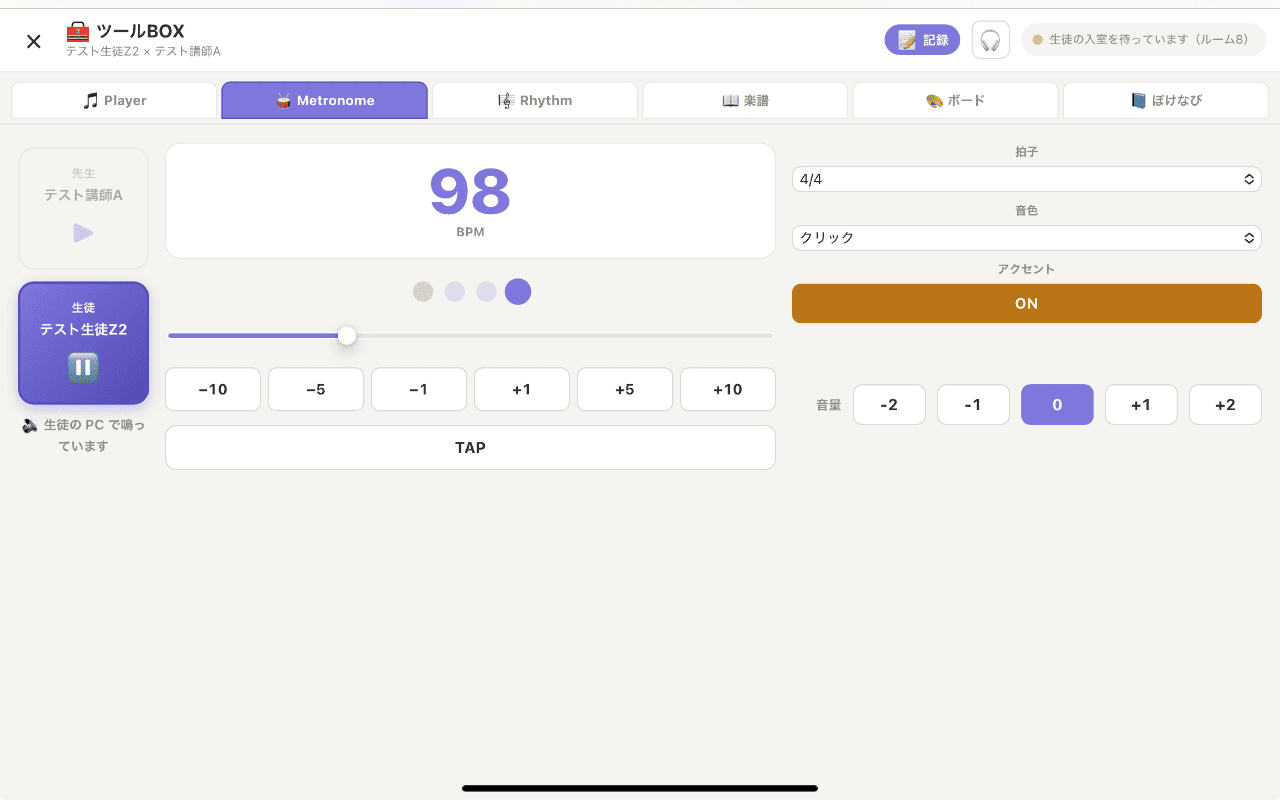Tap the TAP tempo button
Image resolution: width=1280 pixels, height=800 pixels.
click(x=470, y=447)
